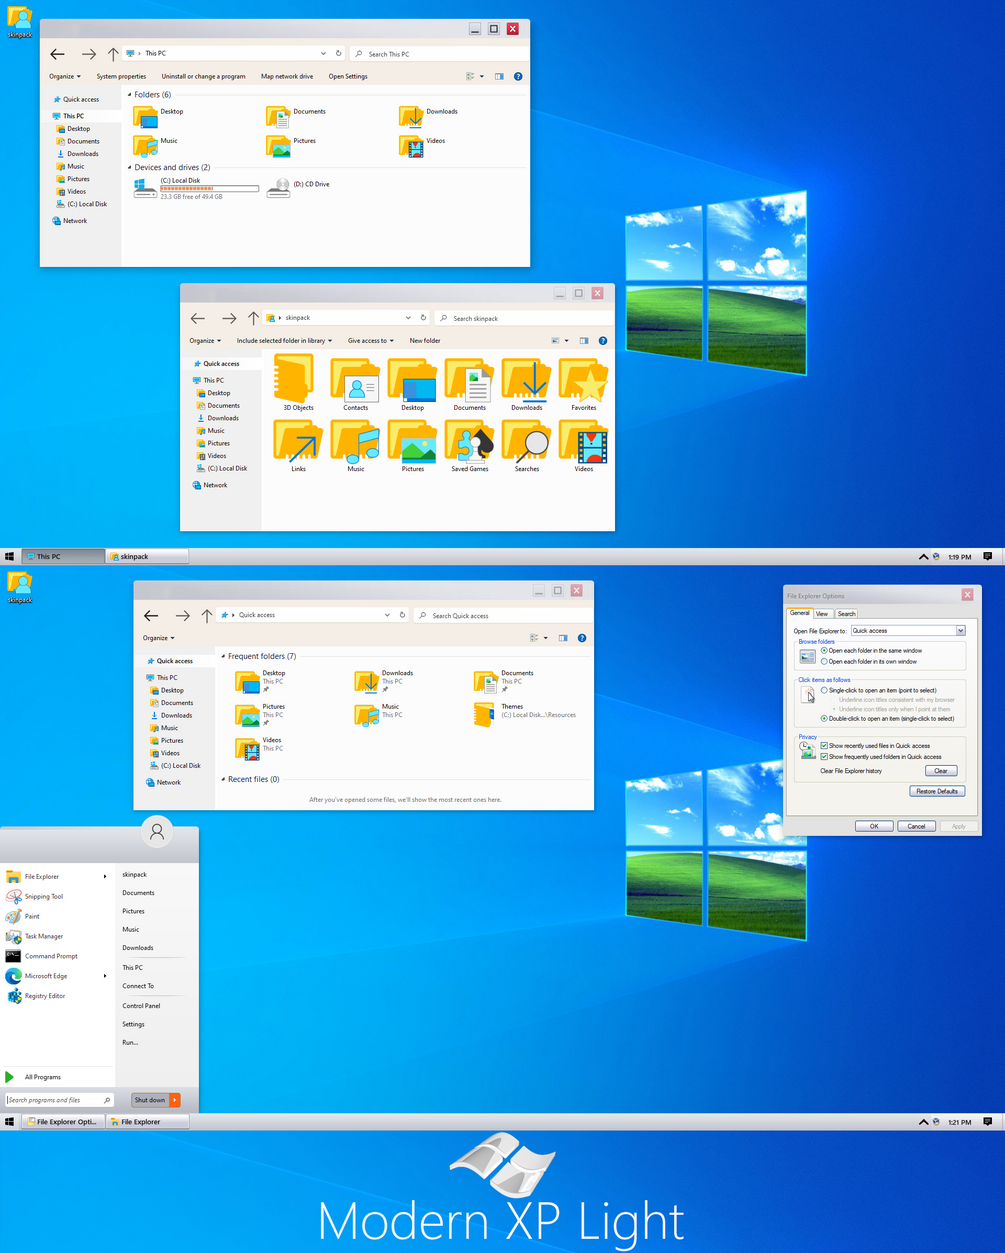Collapse the Recent files (0) group
Screen dimensions: 1005x1253
point(223,780)
